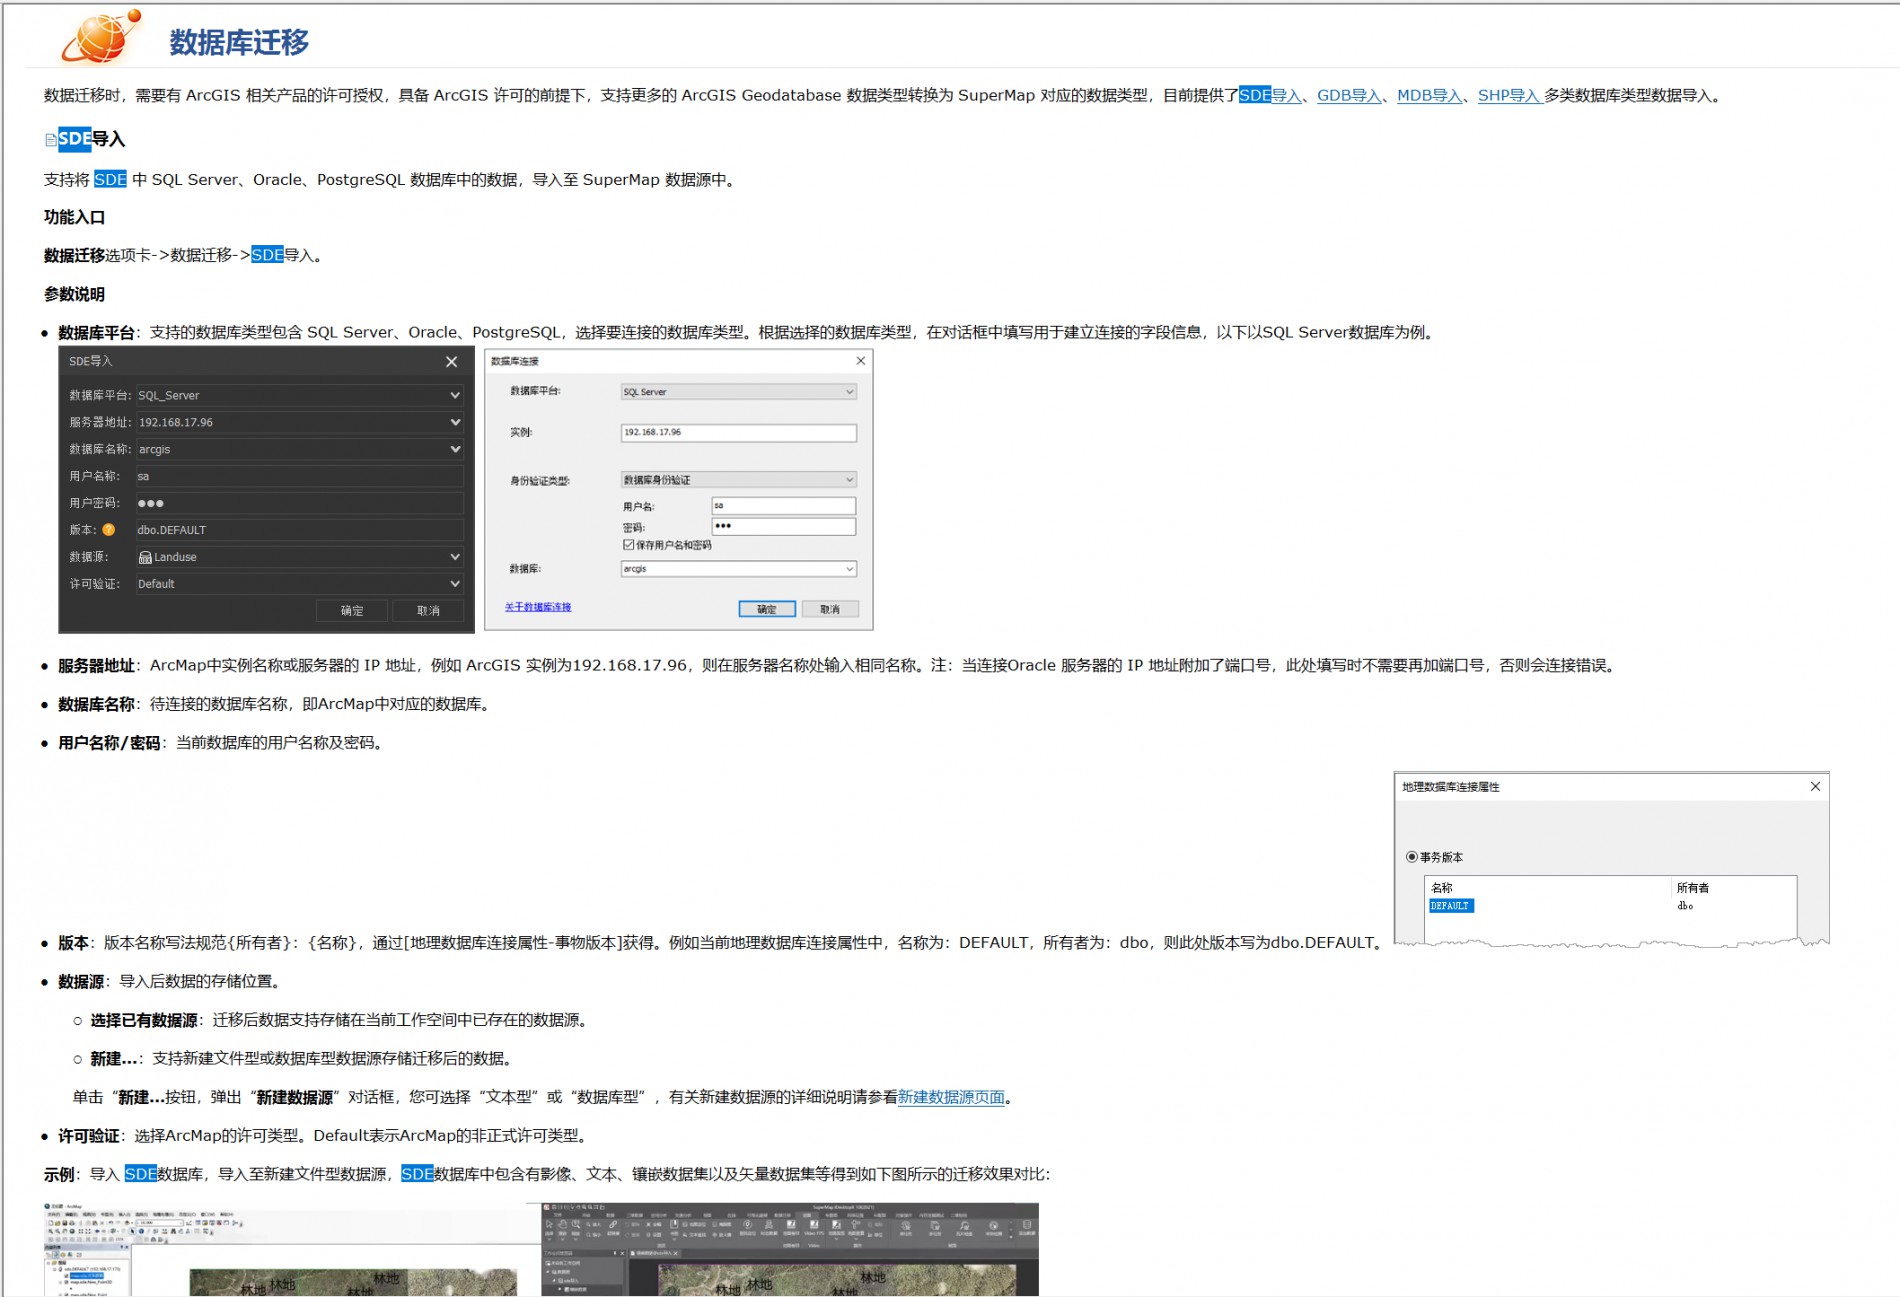Open the GDB导入 link

[x=1349, y=95]
